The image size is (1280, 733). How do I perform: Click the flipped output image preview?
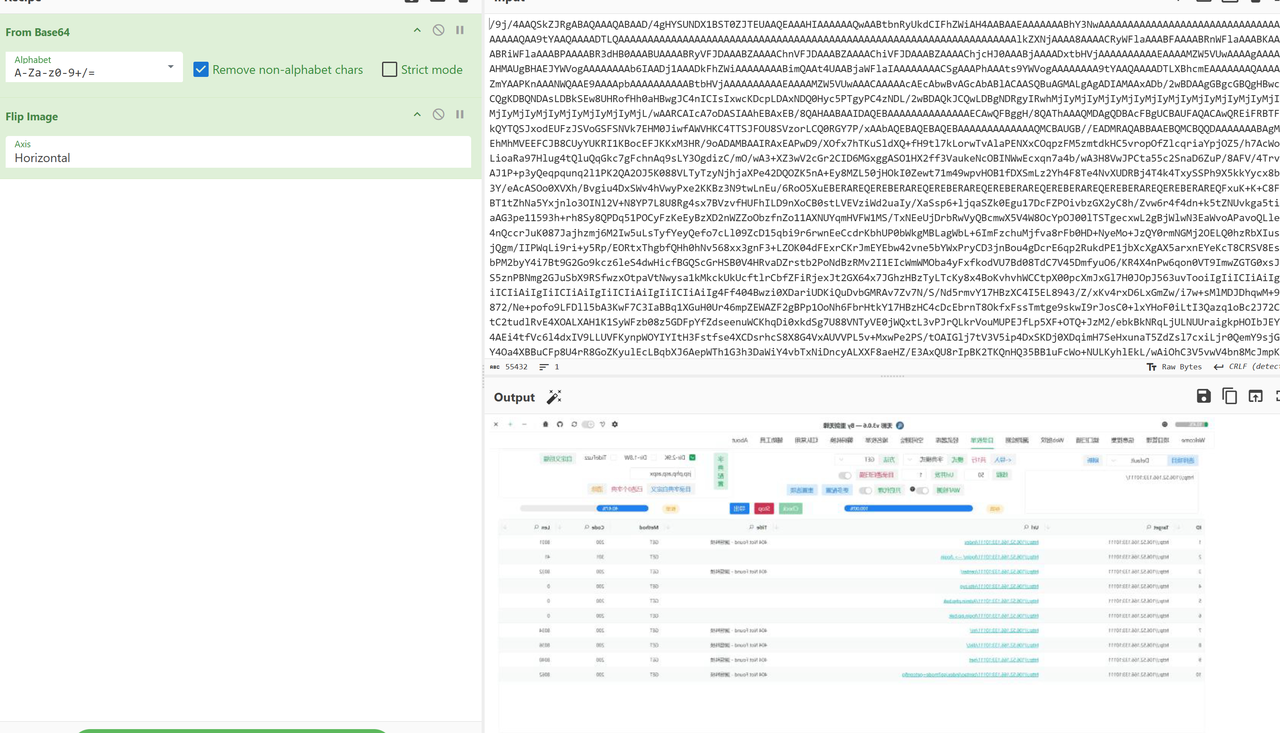coord(852,550)
